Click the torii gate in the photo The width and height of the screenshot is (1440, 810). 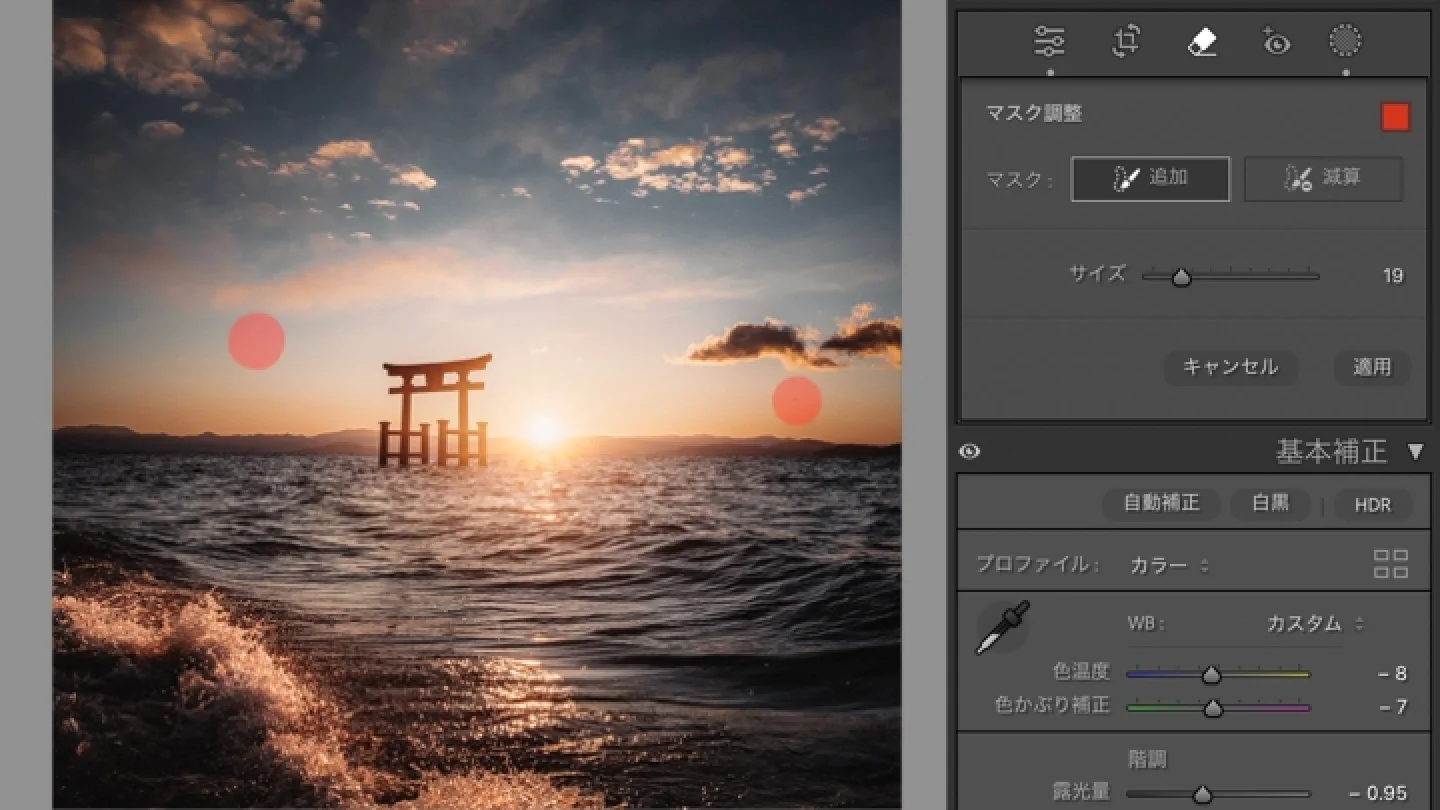[x=435, y=410]
